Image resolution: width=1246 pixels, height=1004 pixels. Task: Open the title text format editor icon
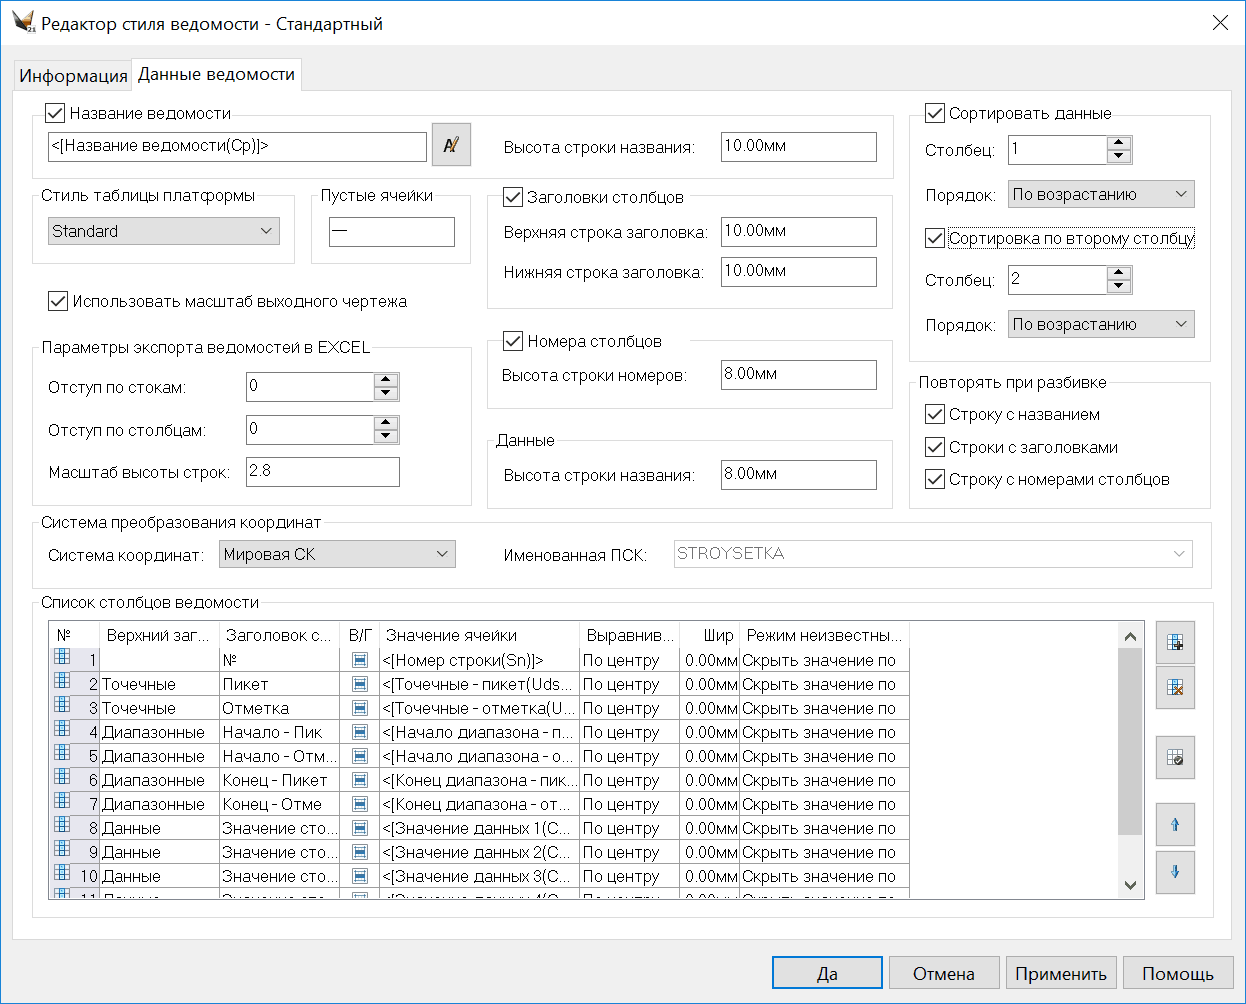coord(451,145)
